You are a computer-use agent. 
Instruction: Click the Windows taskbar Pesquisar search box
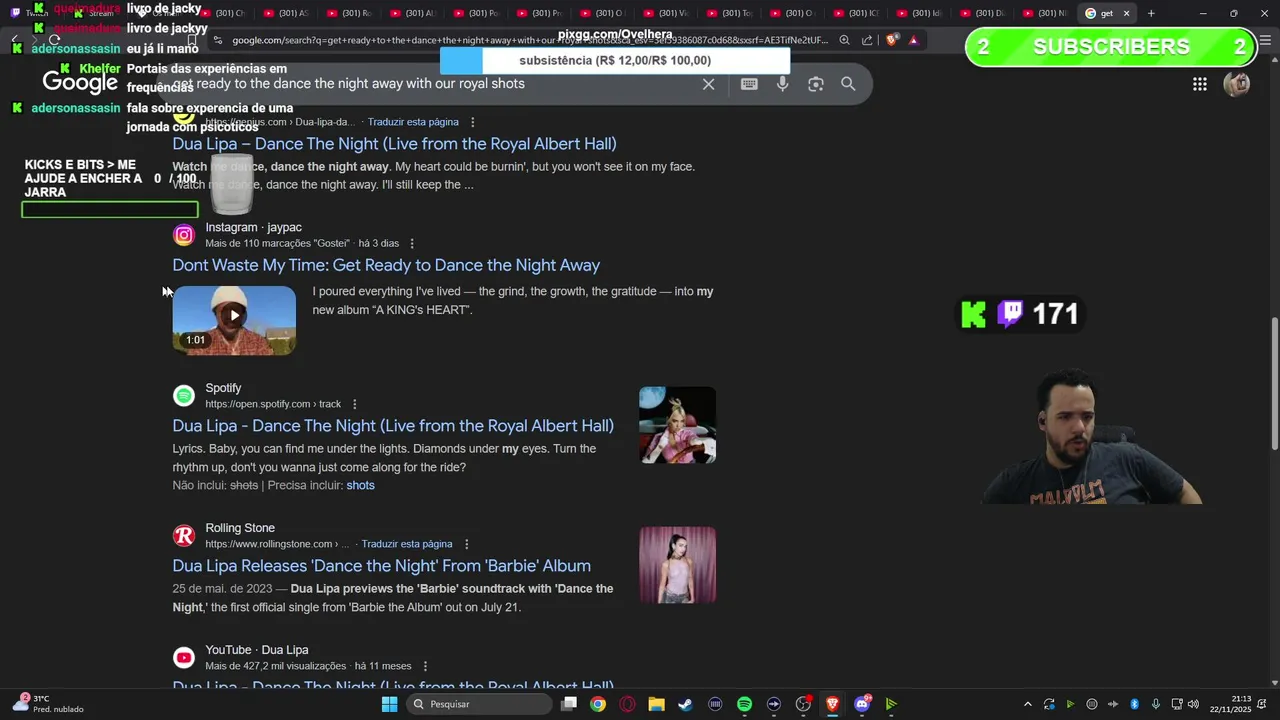coord(479,704)
